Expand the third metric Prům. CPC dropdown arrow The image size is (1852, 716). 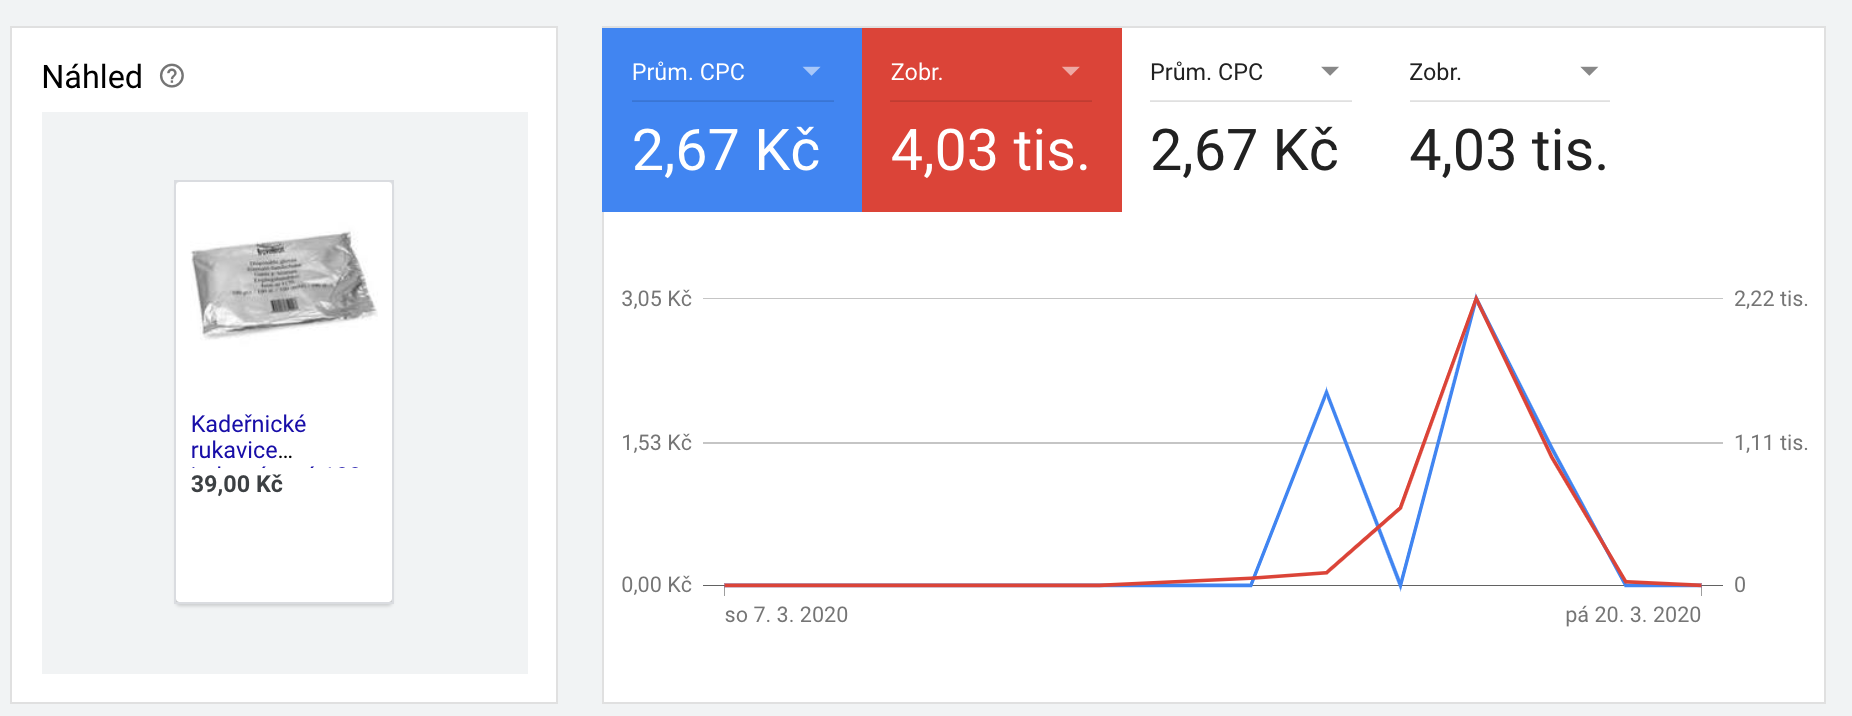1330,71
